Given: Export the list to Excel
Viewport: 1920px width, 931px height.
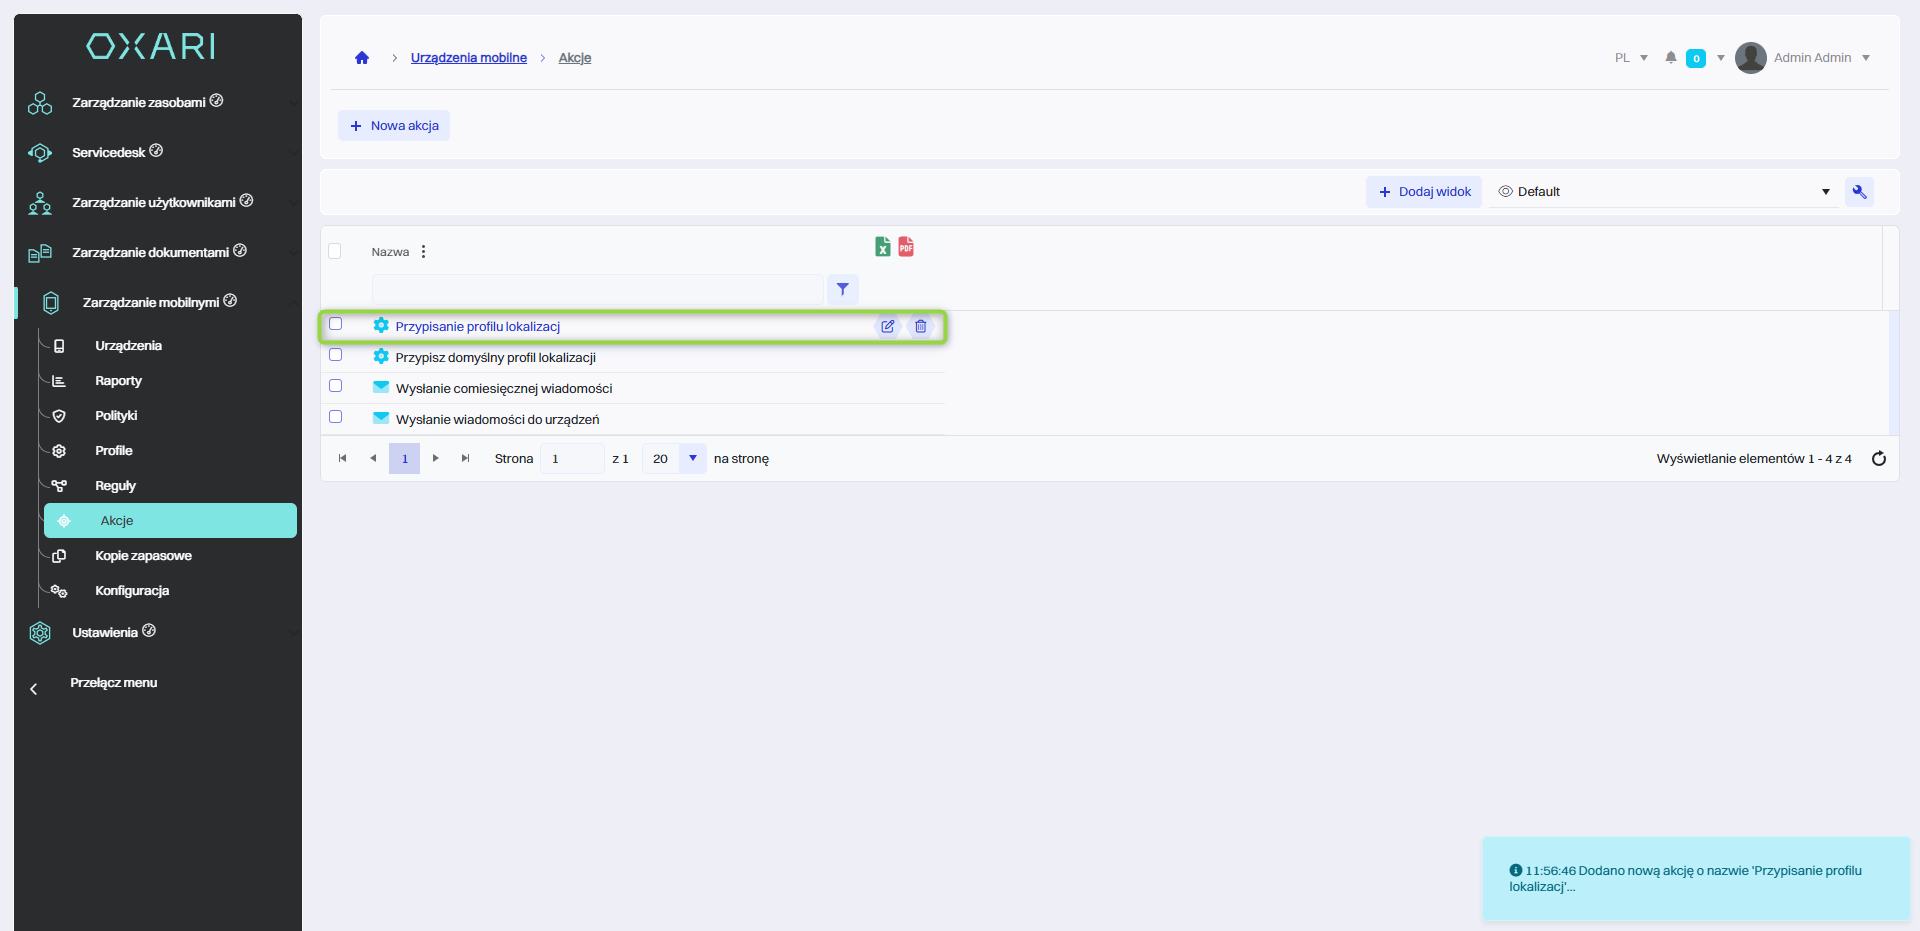Looking at the screenshot, I should tap(882, 247).
